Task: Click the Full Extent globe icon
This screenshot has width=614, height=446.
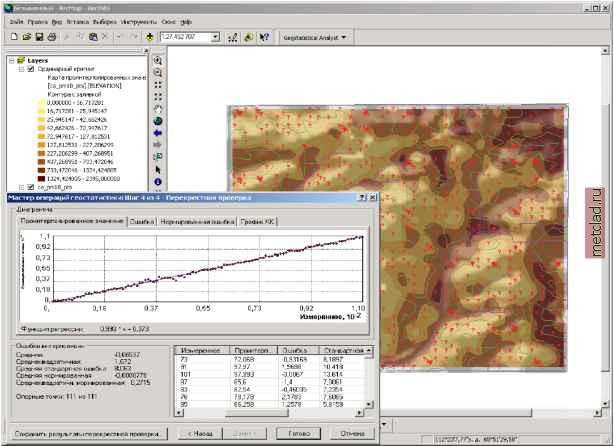Action: (158, 121)
